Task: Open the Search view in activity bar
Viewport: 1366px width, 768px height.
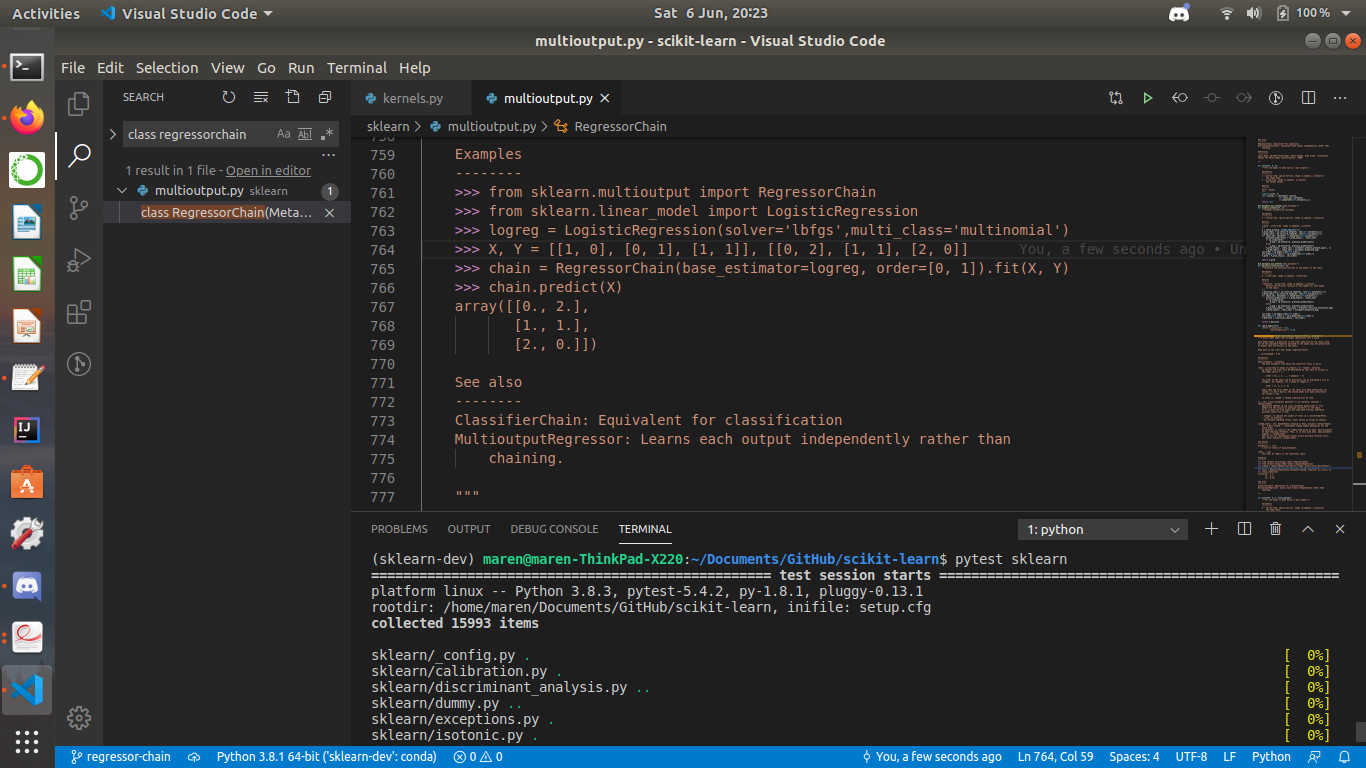Action: pos(79,156)
